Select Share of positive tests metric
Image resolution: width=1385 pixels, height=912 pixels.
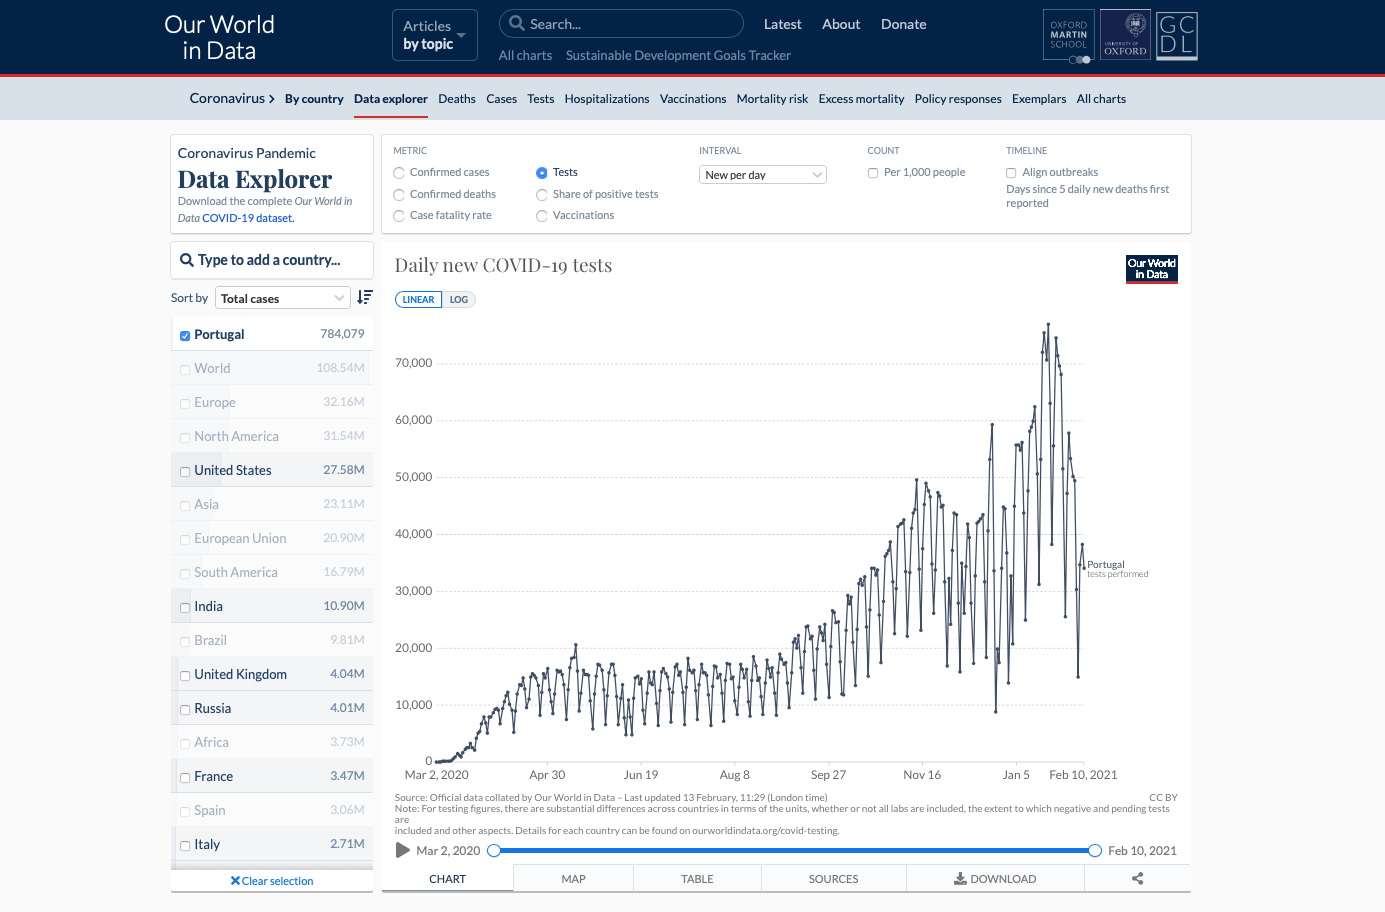[x=542, y=195]
